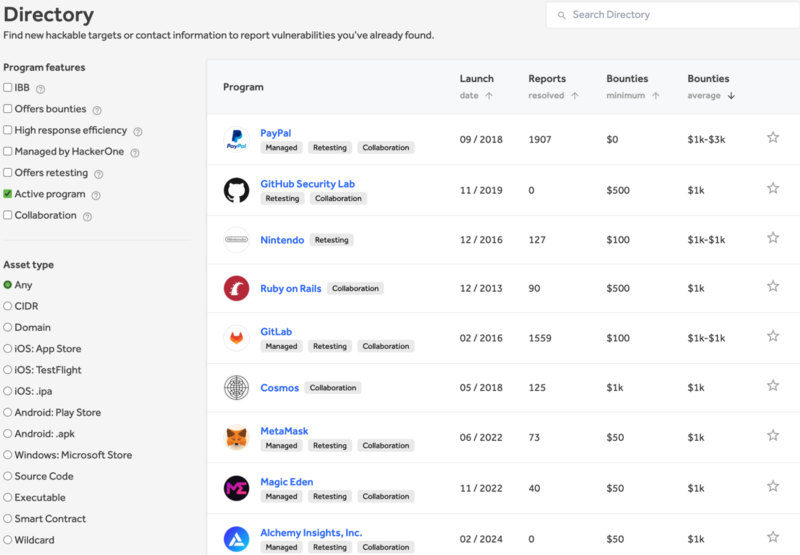
Task: Select the Source Code asset type
Action: click(x=8, y=476)
